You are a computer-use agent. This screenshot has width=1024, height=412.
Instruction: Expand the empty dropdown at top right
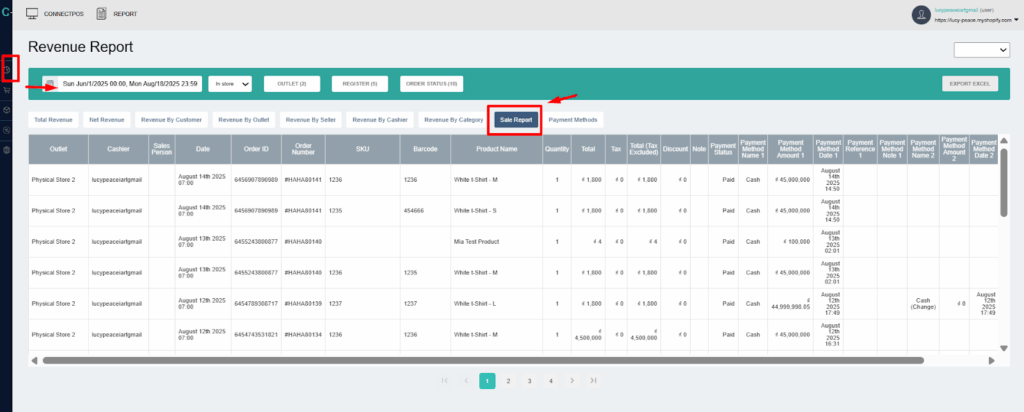pyautogui.click(x=982, y=49)
